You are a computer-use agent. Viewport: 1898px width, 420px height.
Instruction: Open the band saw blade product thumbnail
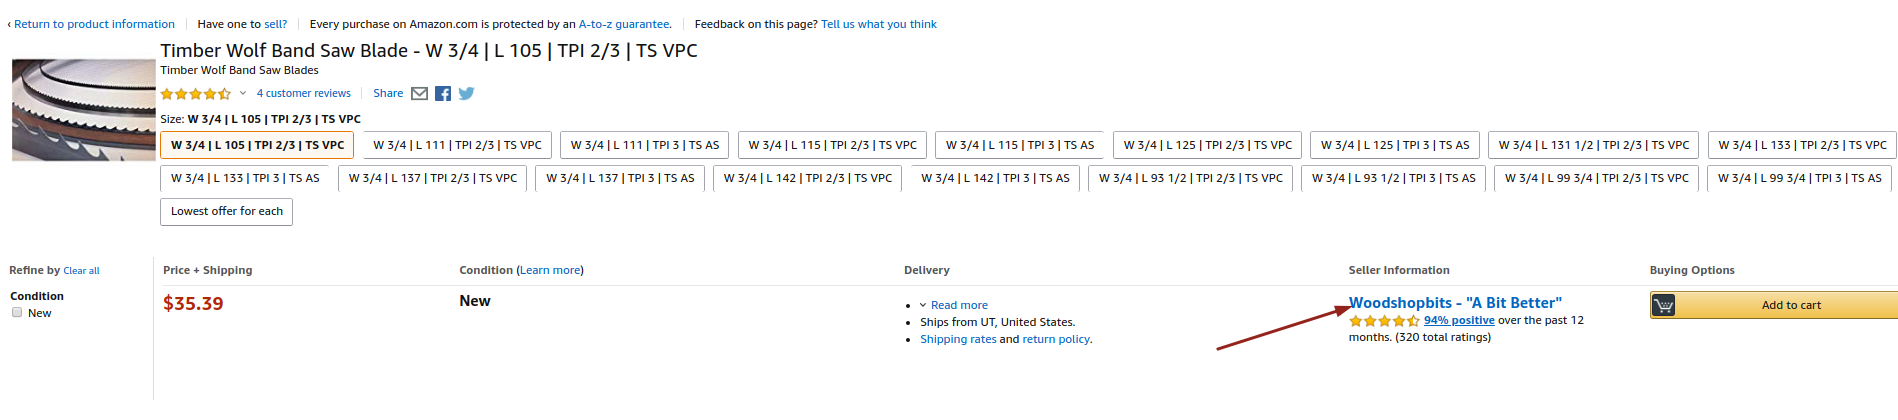(x=83, y=109)
